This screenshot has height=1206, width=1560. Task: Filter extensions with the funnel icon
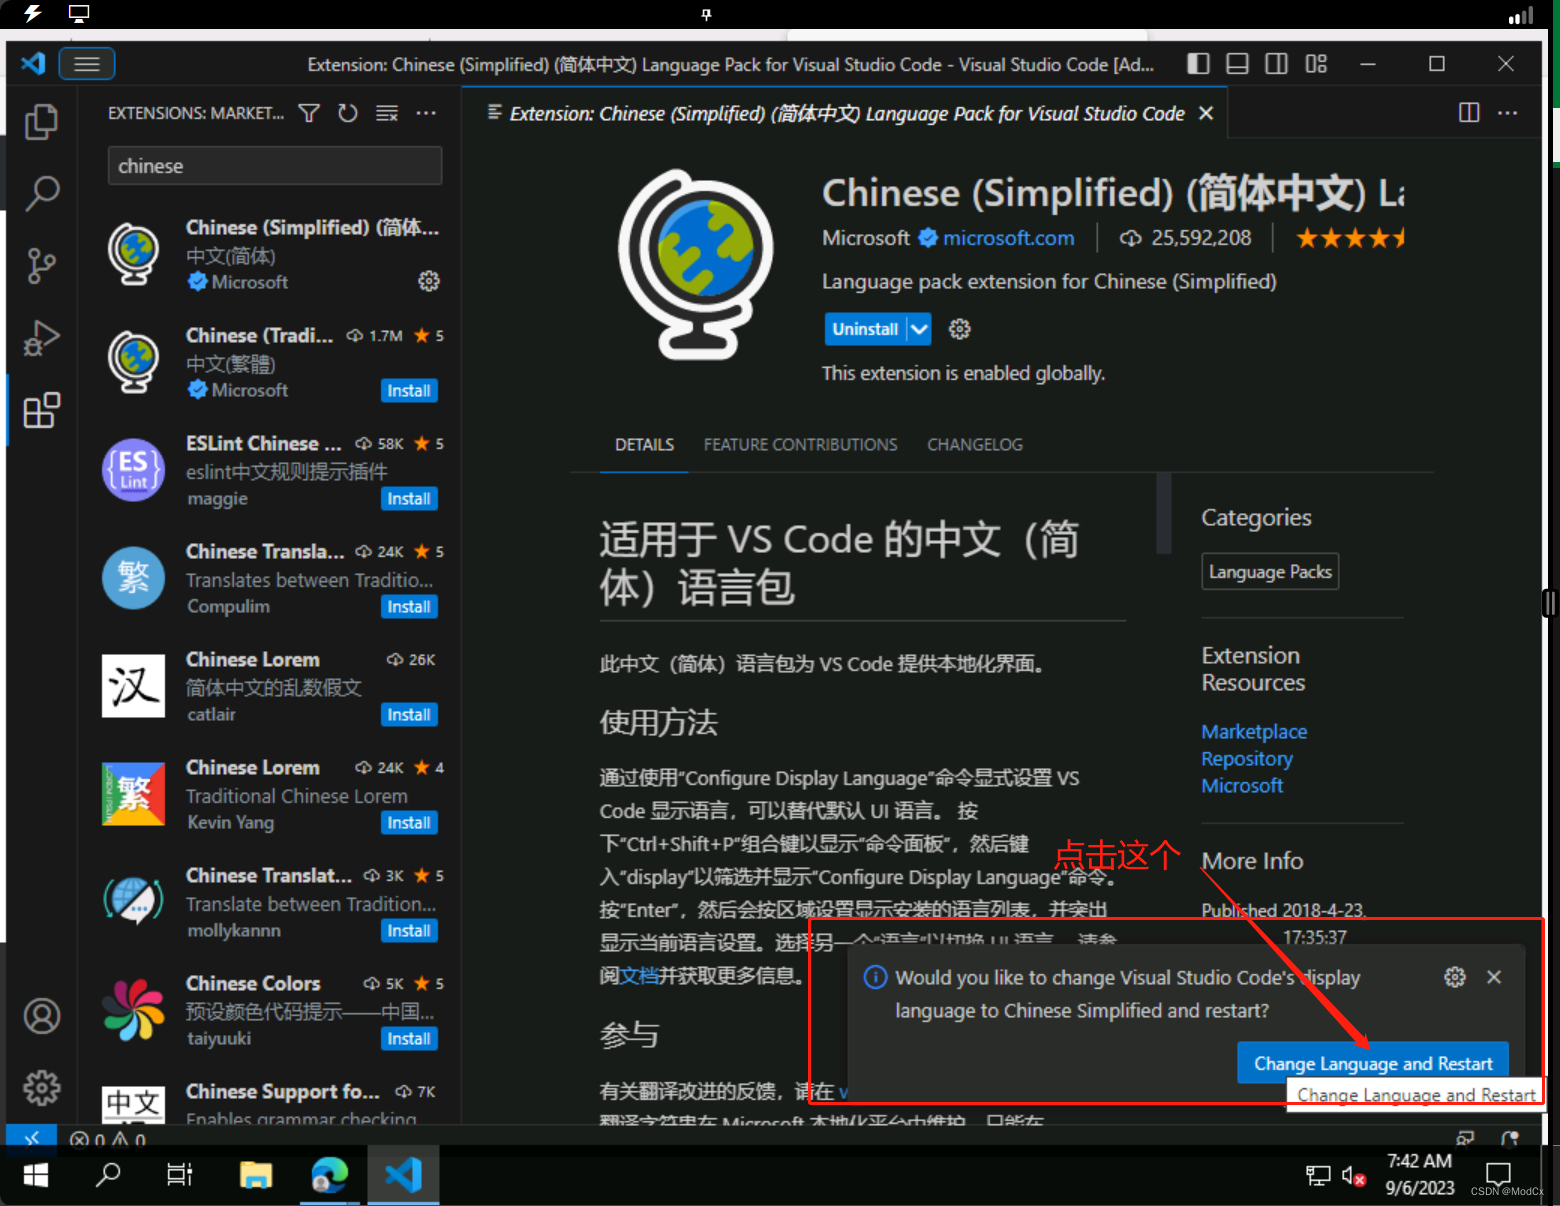point(310,113)
